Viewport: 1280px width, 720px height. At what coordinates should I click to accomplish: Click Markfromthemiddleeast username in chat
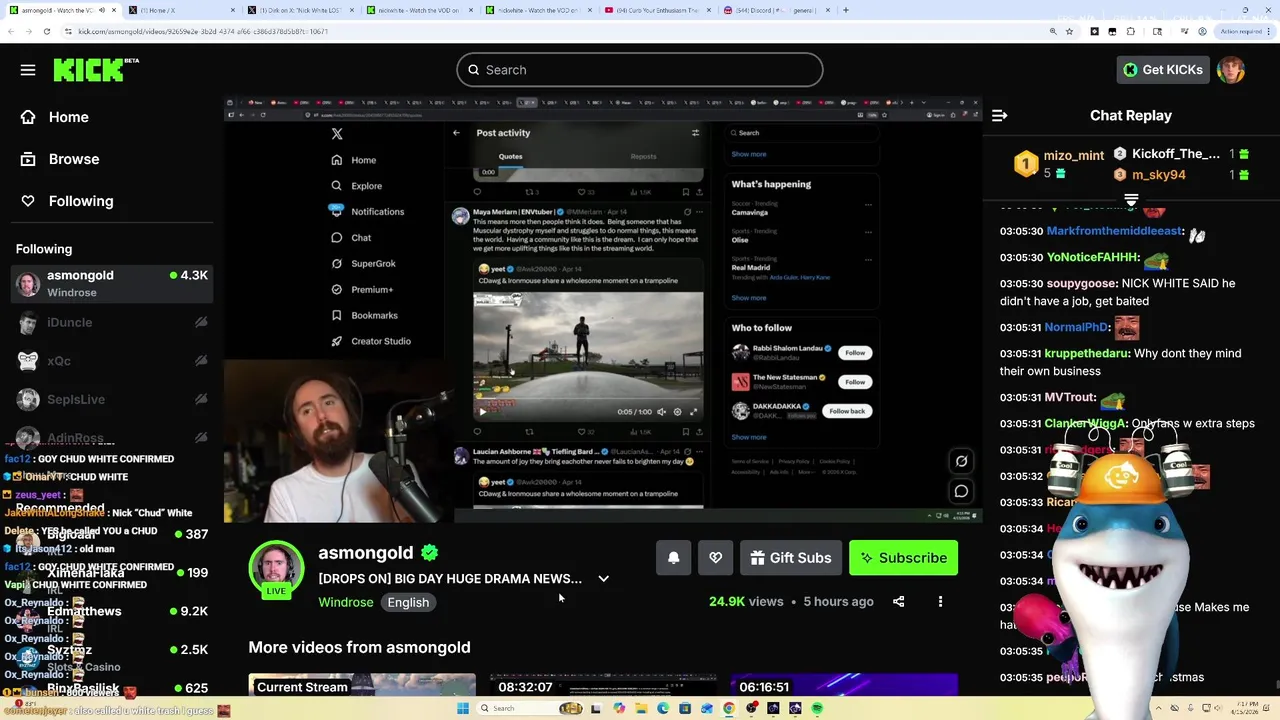pos(1114,231)
